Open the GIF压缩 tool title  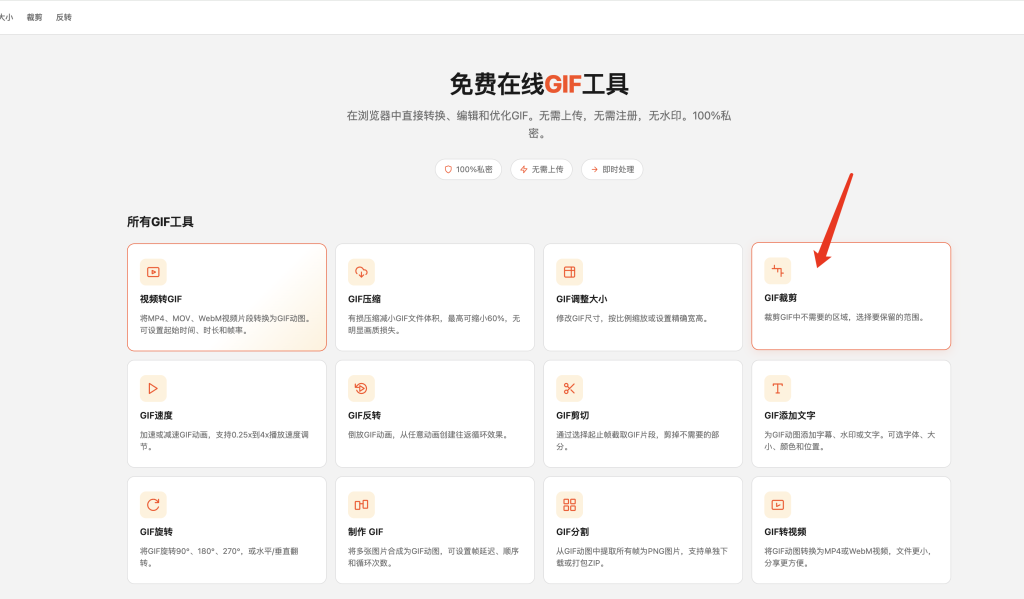tap(364, 299)
